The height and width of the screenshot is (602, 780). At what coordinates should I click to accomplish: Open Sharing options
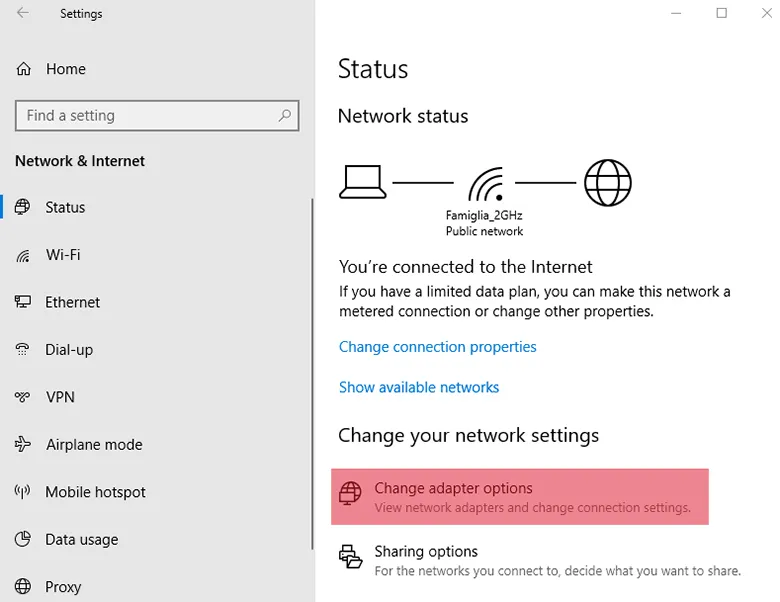426,552
